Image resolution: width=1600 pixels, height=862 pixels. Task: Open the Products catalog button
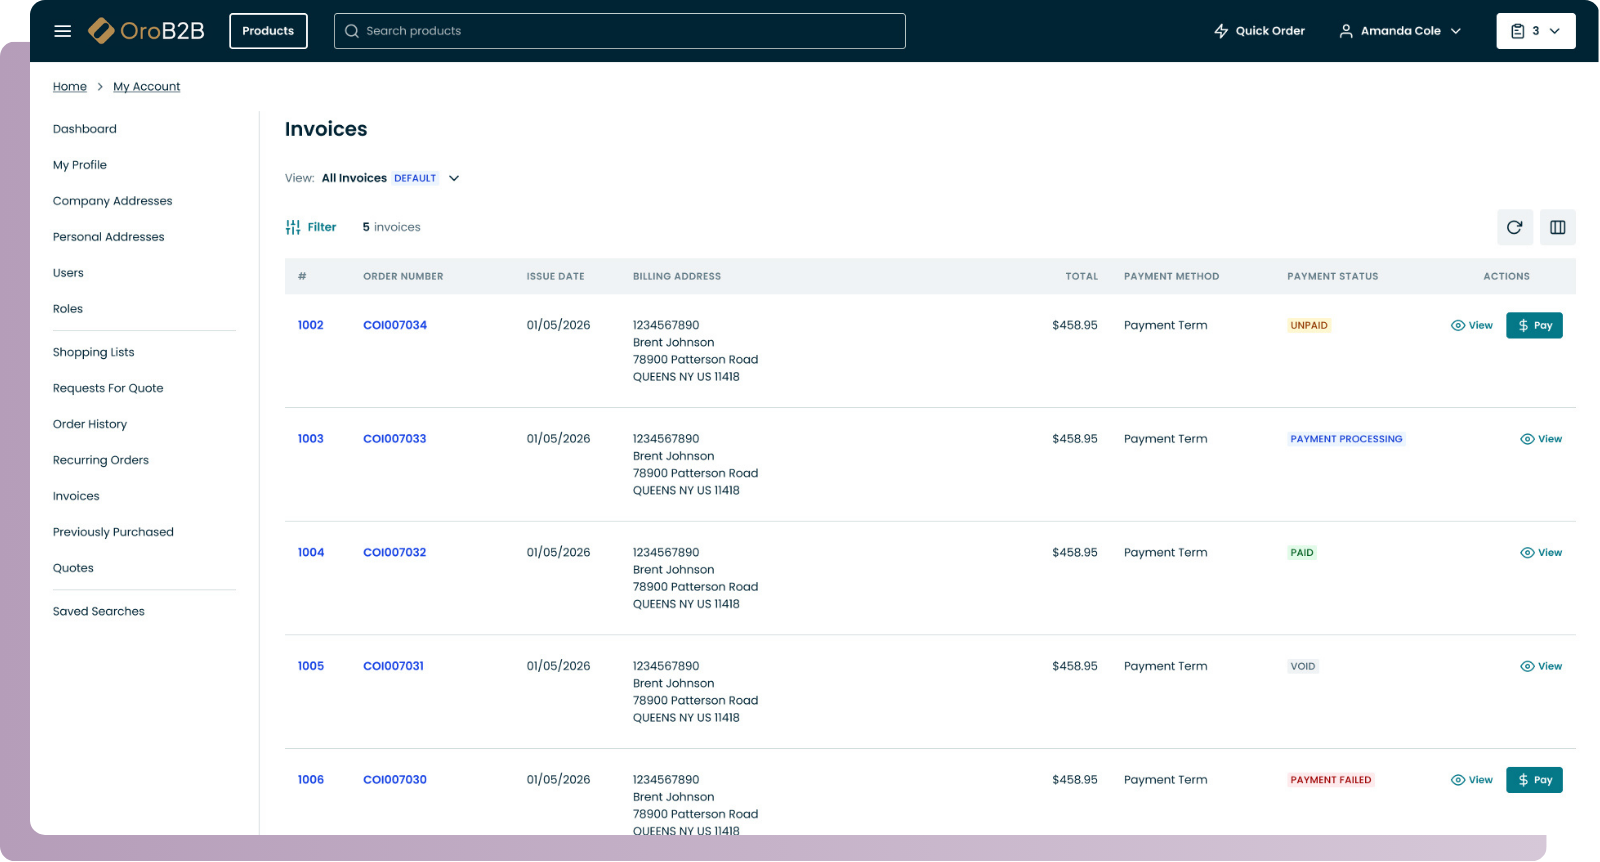268,31
